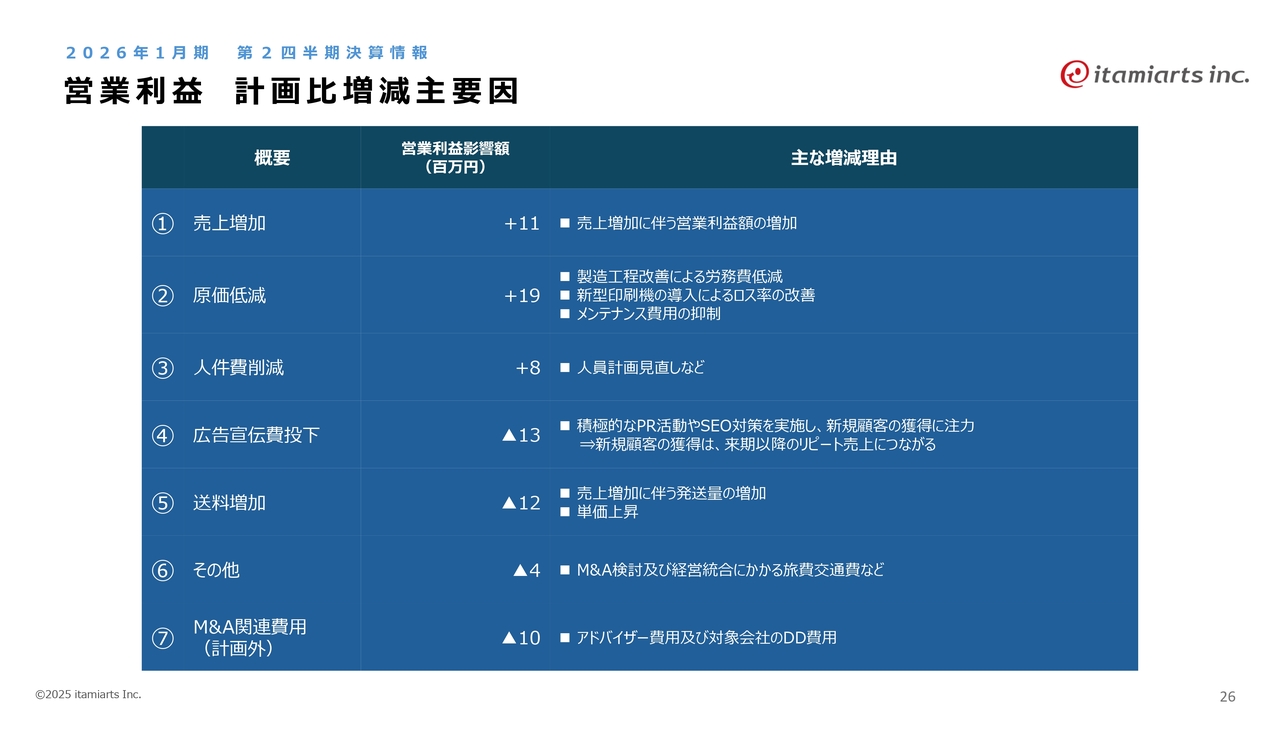Select the 概要 column header
1280x731 pixels.
272,158
